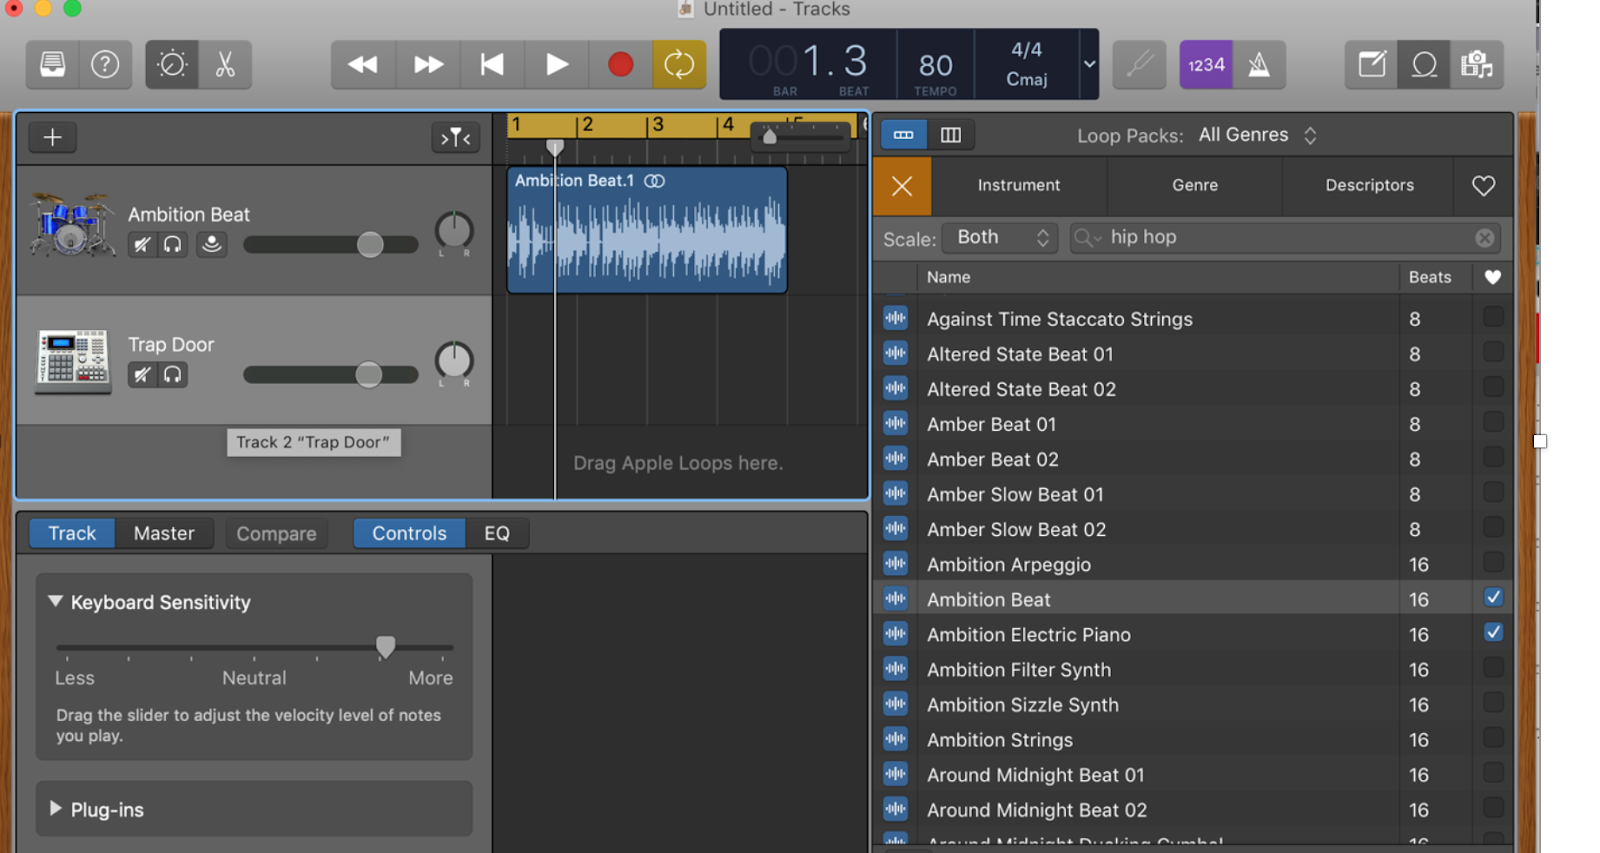
Task: Click the Instrument filter button
Action: 1018,185
